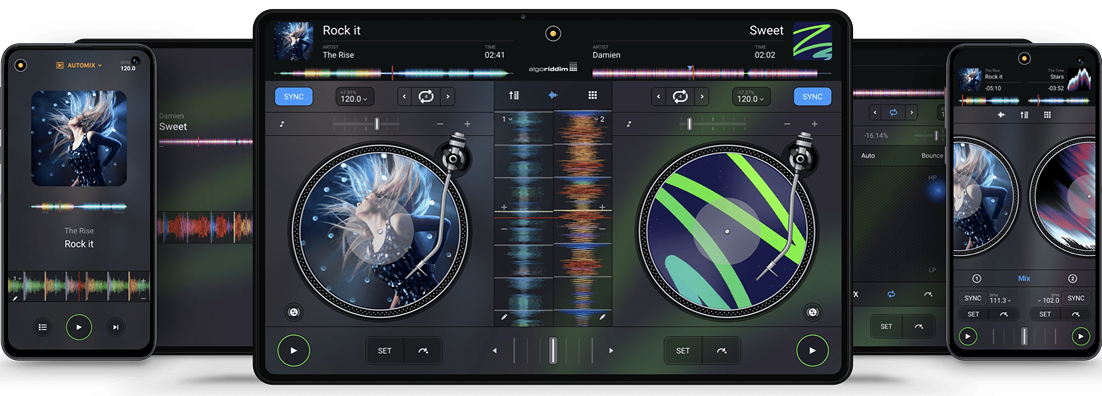Click SET button on the right background tablet

pyautogui.click(x=886, y=326)
